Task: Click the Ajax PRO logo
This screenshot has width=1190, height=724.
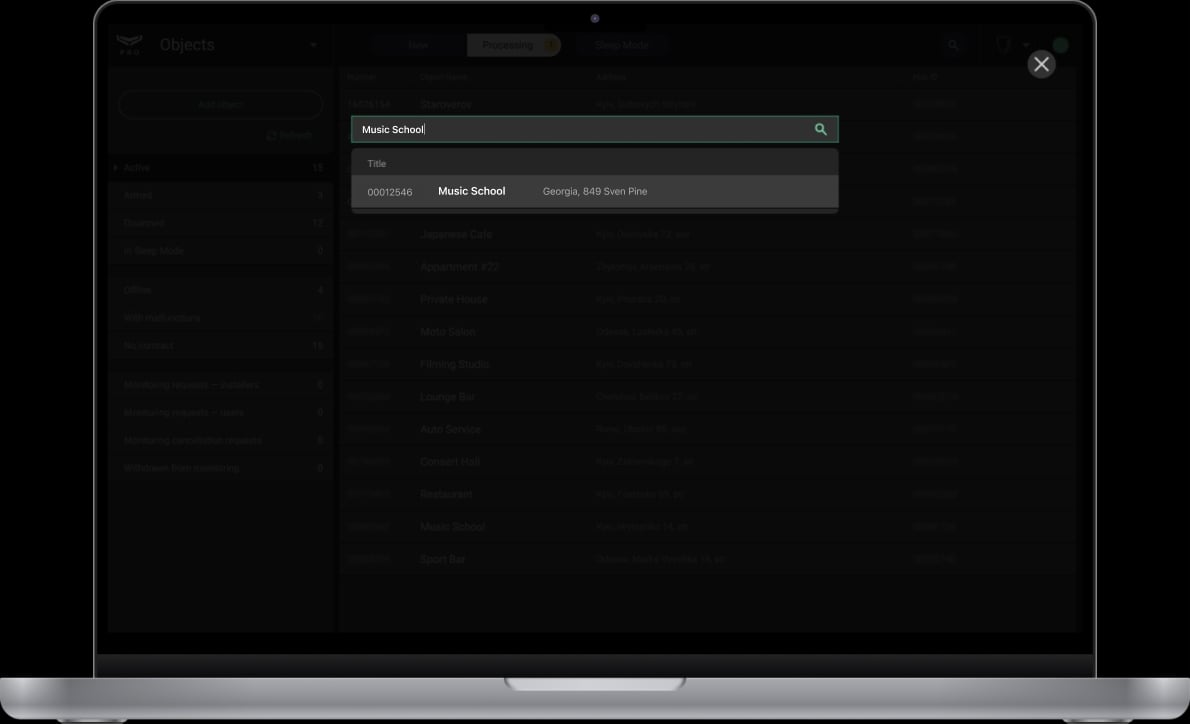Action: [129, 45]
